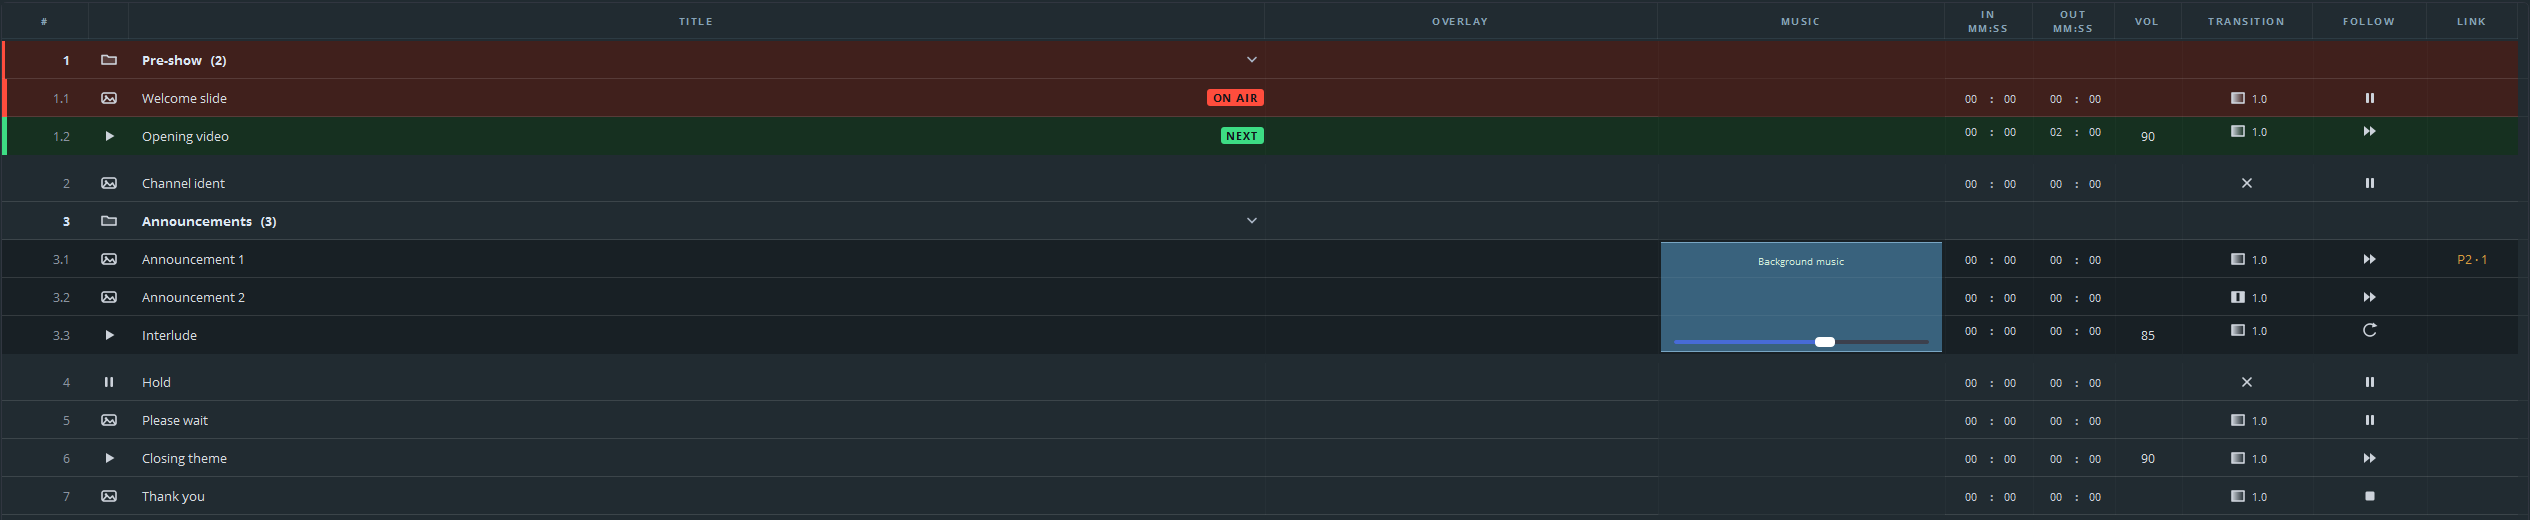Click the LINK column header

2471,21
